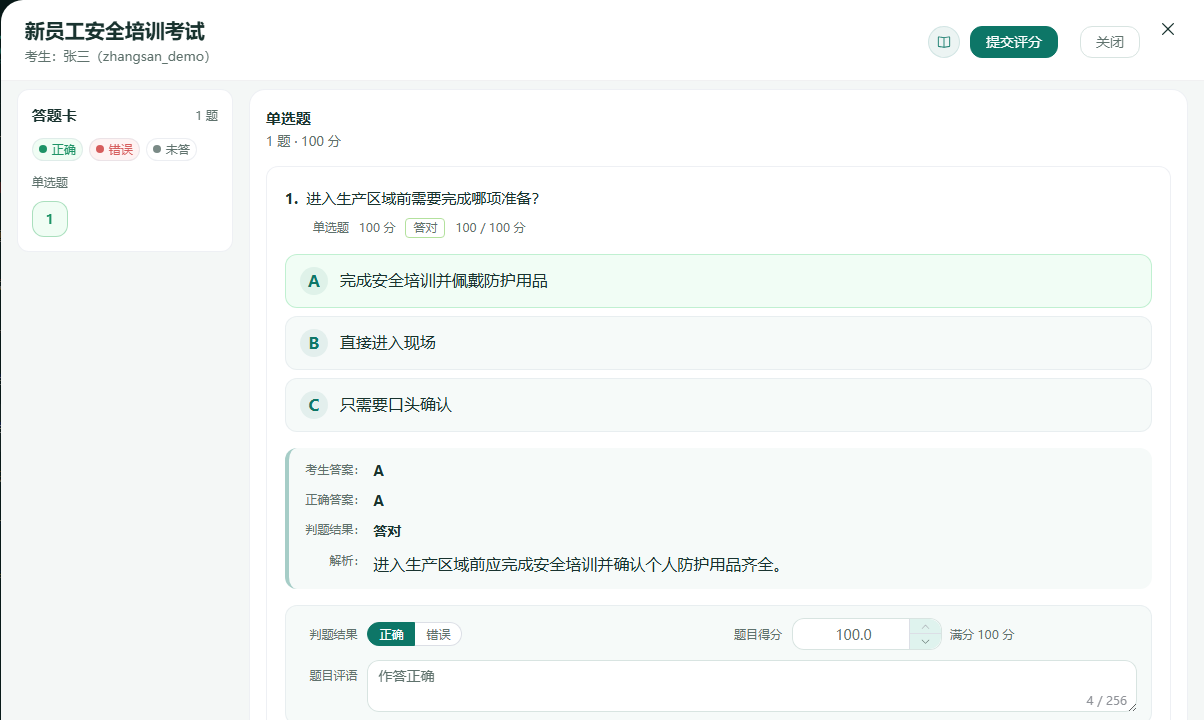The image size is (1204, 720).
Task: Click the 正确答案 value A
Action: pyautogui.click(x=378, y=500)
